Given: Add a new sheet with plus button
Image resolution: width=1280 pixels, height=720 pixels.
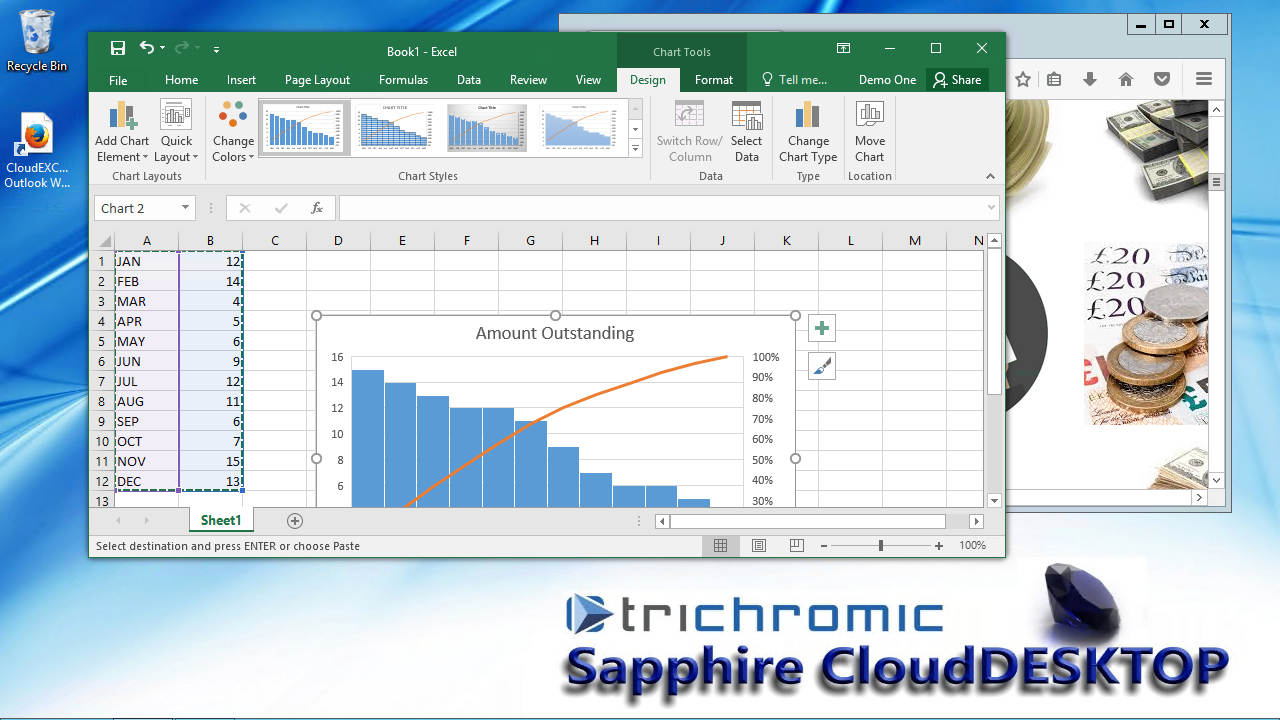Looking at the screenshot, I should coord(295,521).
